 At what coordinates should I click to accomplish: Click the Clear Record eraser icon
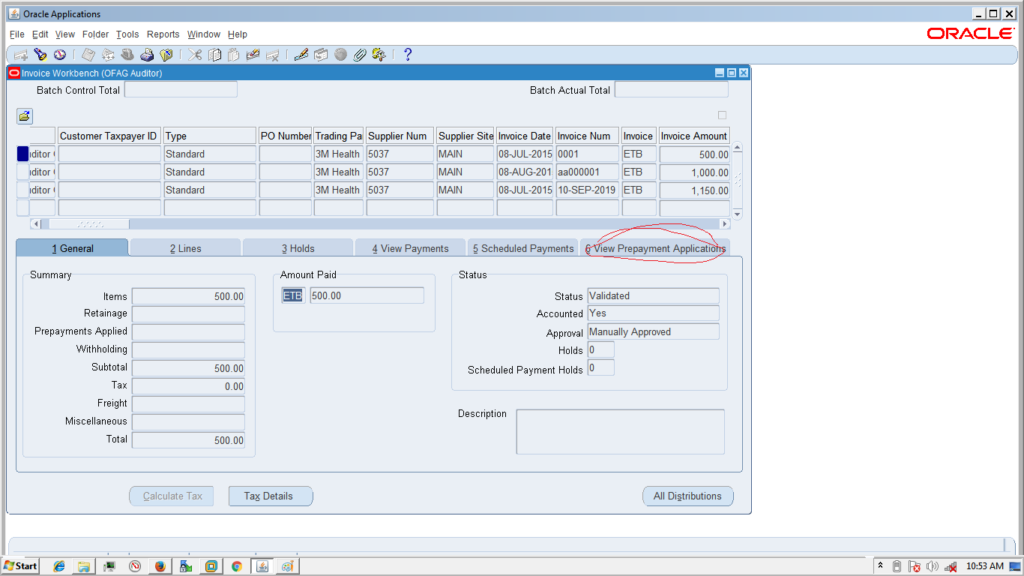[x=253, y=55]
